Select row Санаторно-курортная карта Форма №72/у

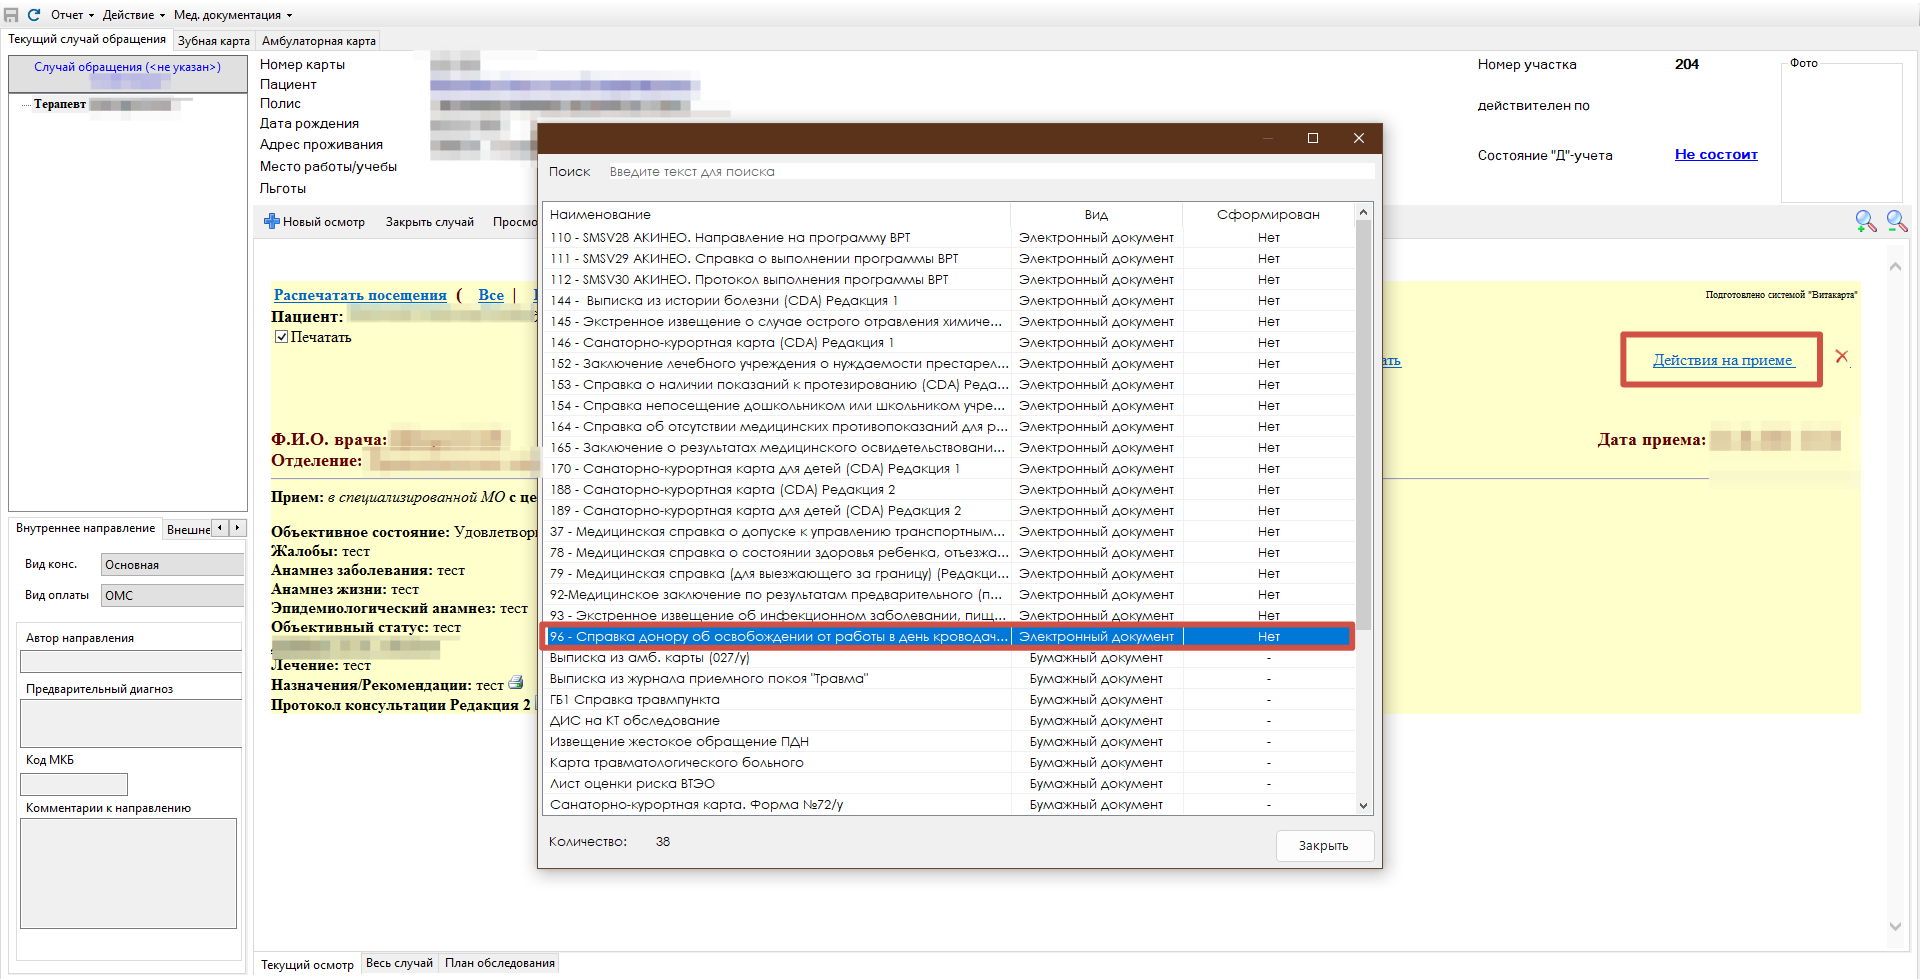948,804
